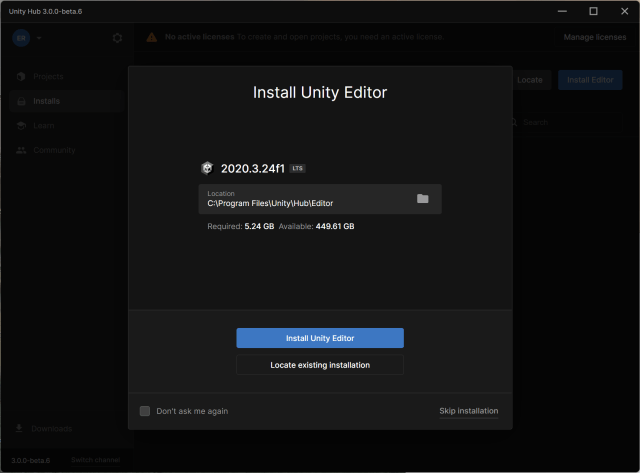
Task: Click the Installs lock icon
Action: click(21, 101)
